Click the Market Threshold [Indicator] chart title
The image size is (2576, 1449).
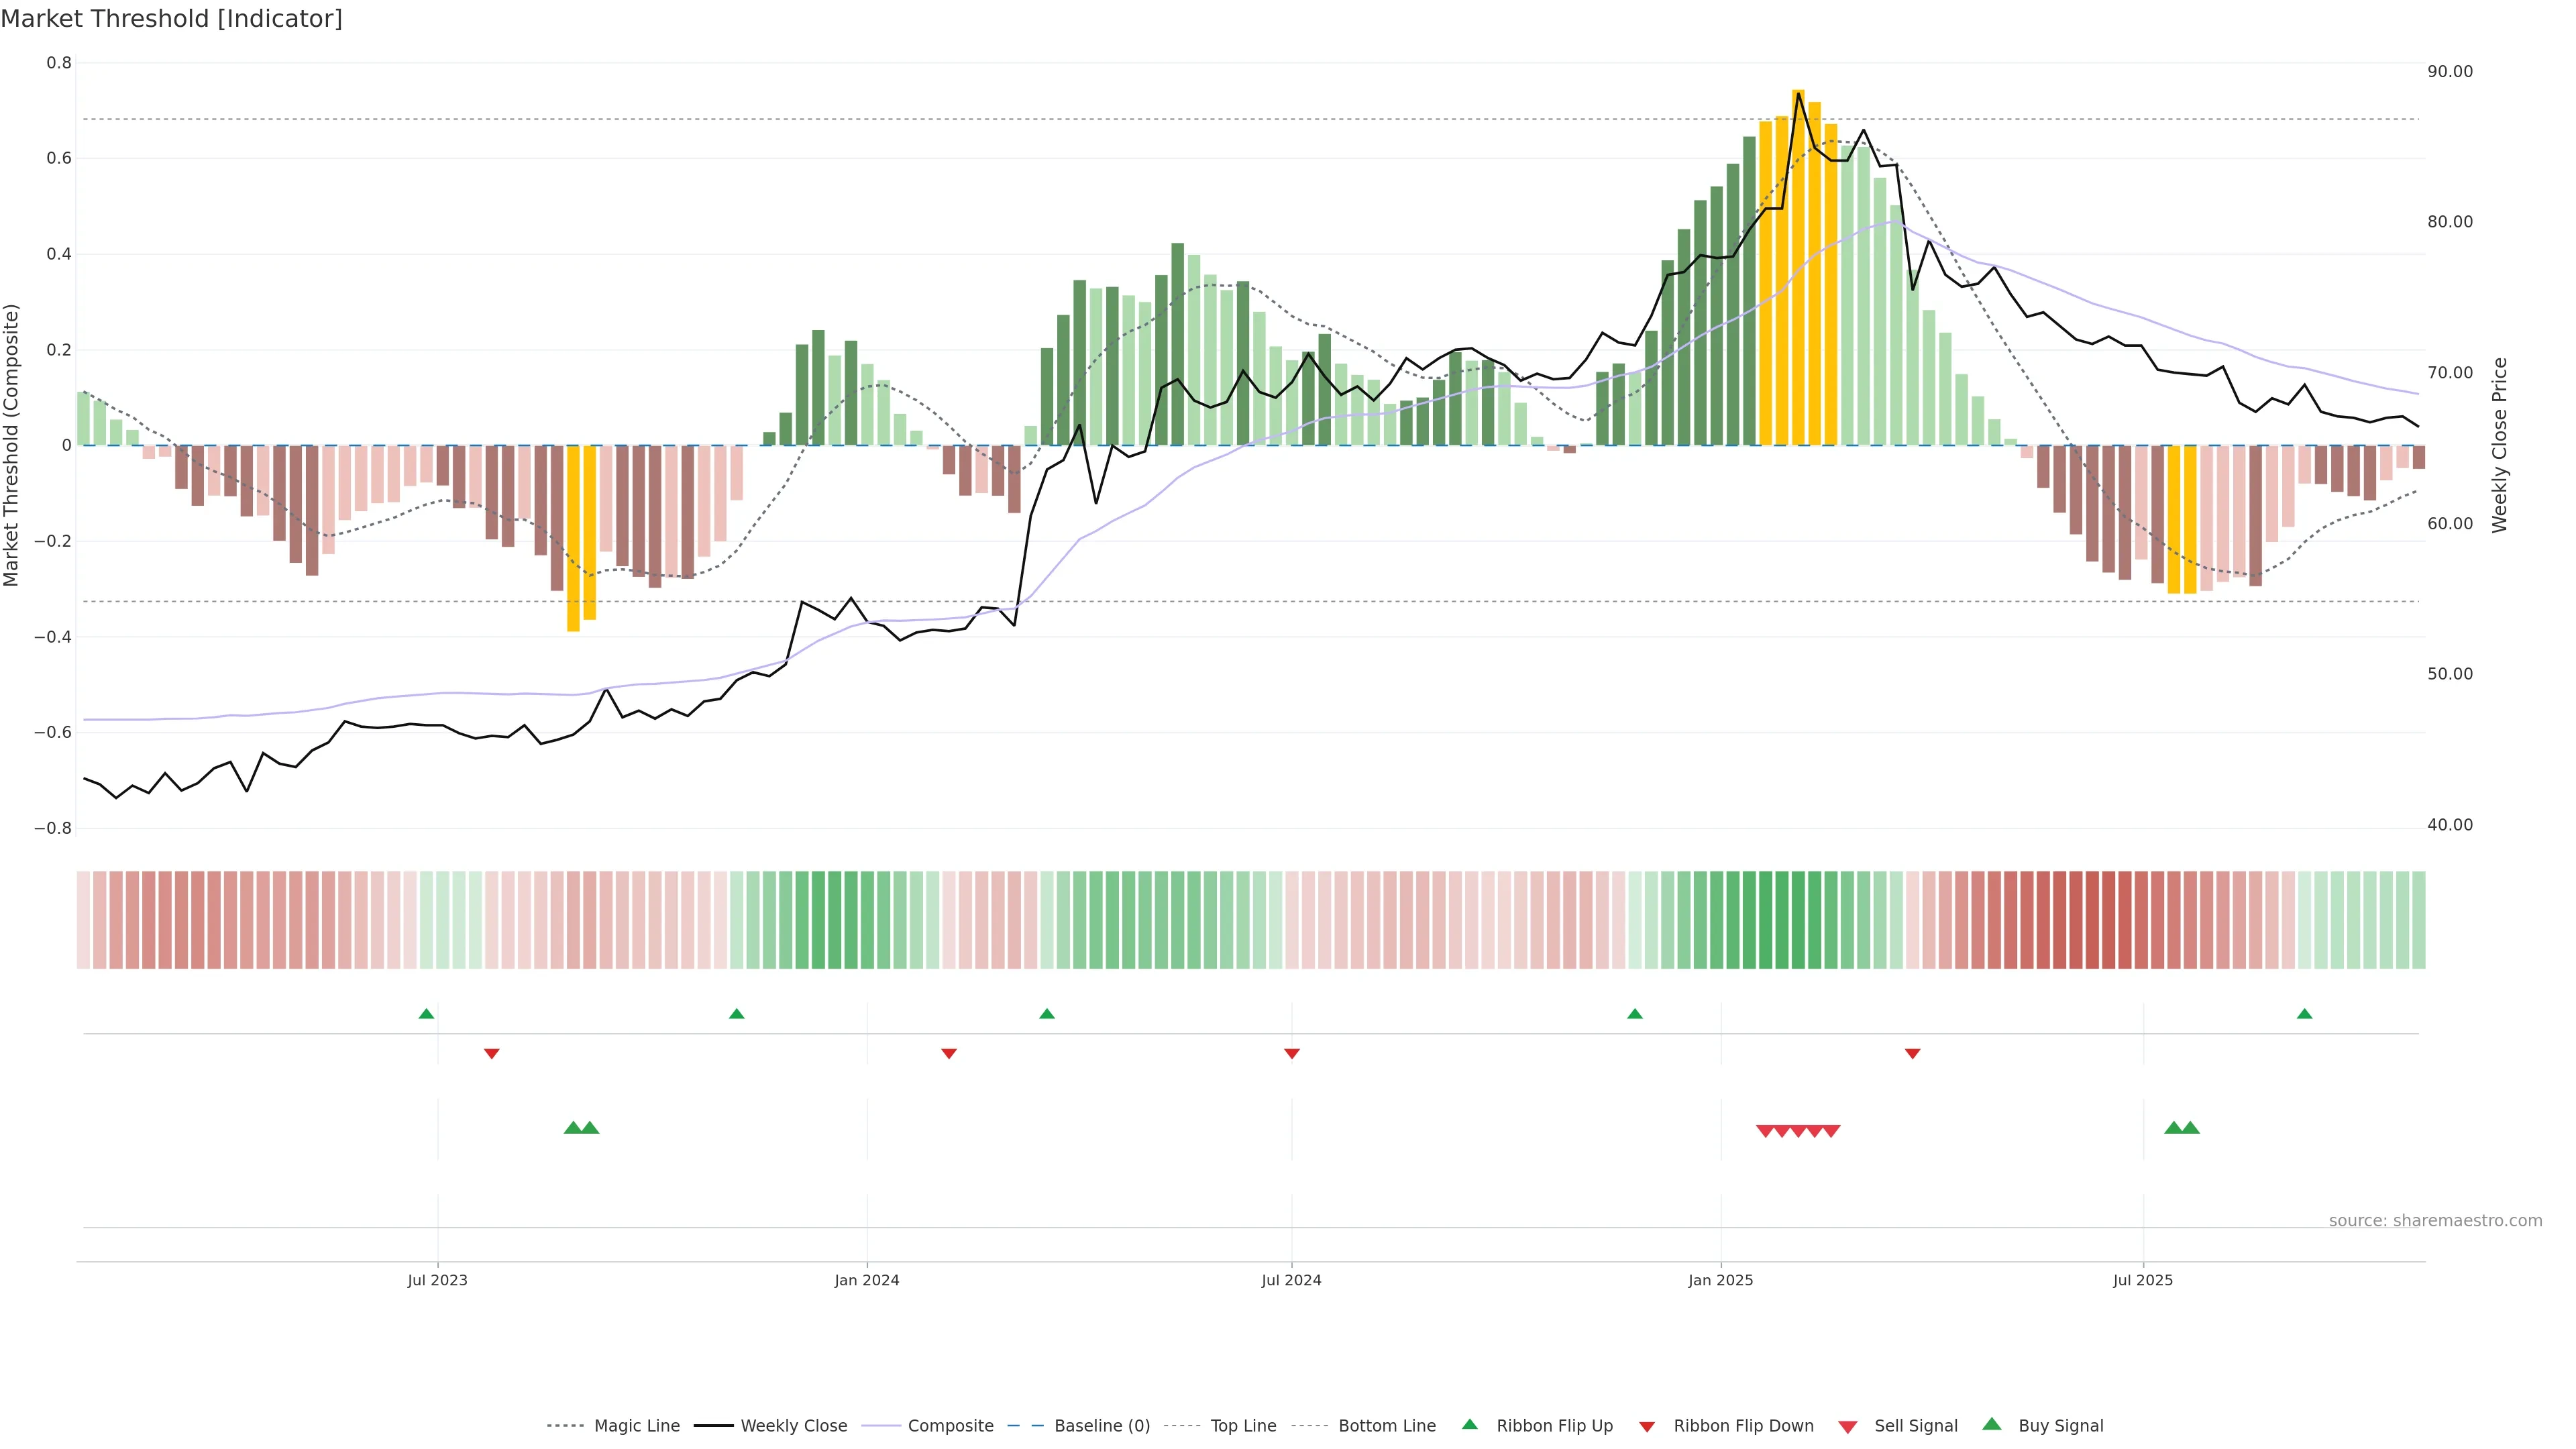tap(171, 19)
